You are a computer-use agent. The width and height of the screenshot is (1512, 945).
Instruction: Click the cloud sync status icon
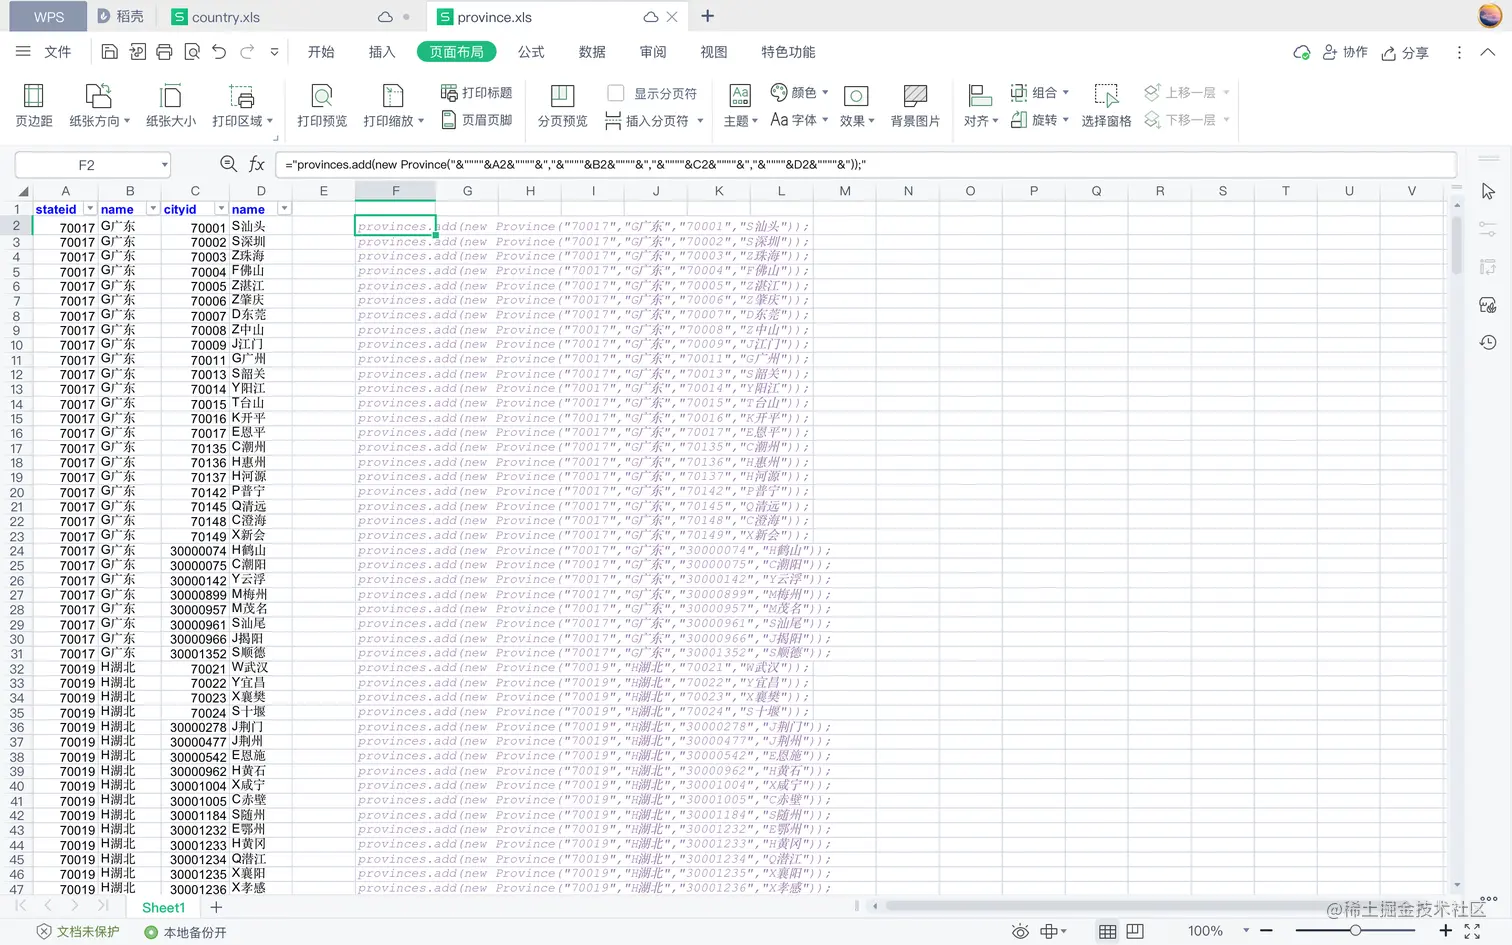(x=1301, y=52)
